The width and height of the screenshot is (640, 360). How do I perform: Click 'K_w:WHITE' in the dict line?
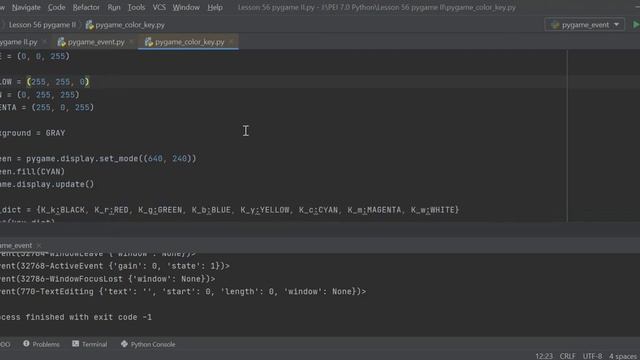(x=433, y=210)
